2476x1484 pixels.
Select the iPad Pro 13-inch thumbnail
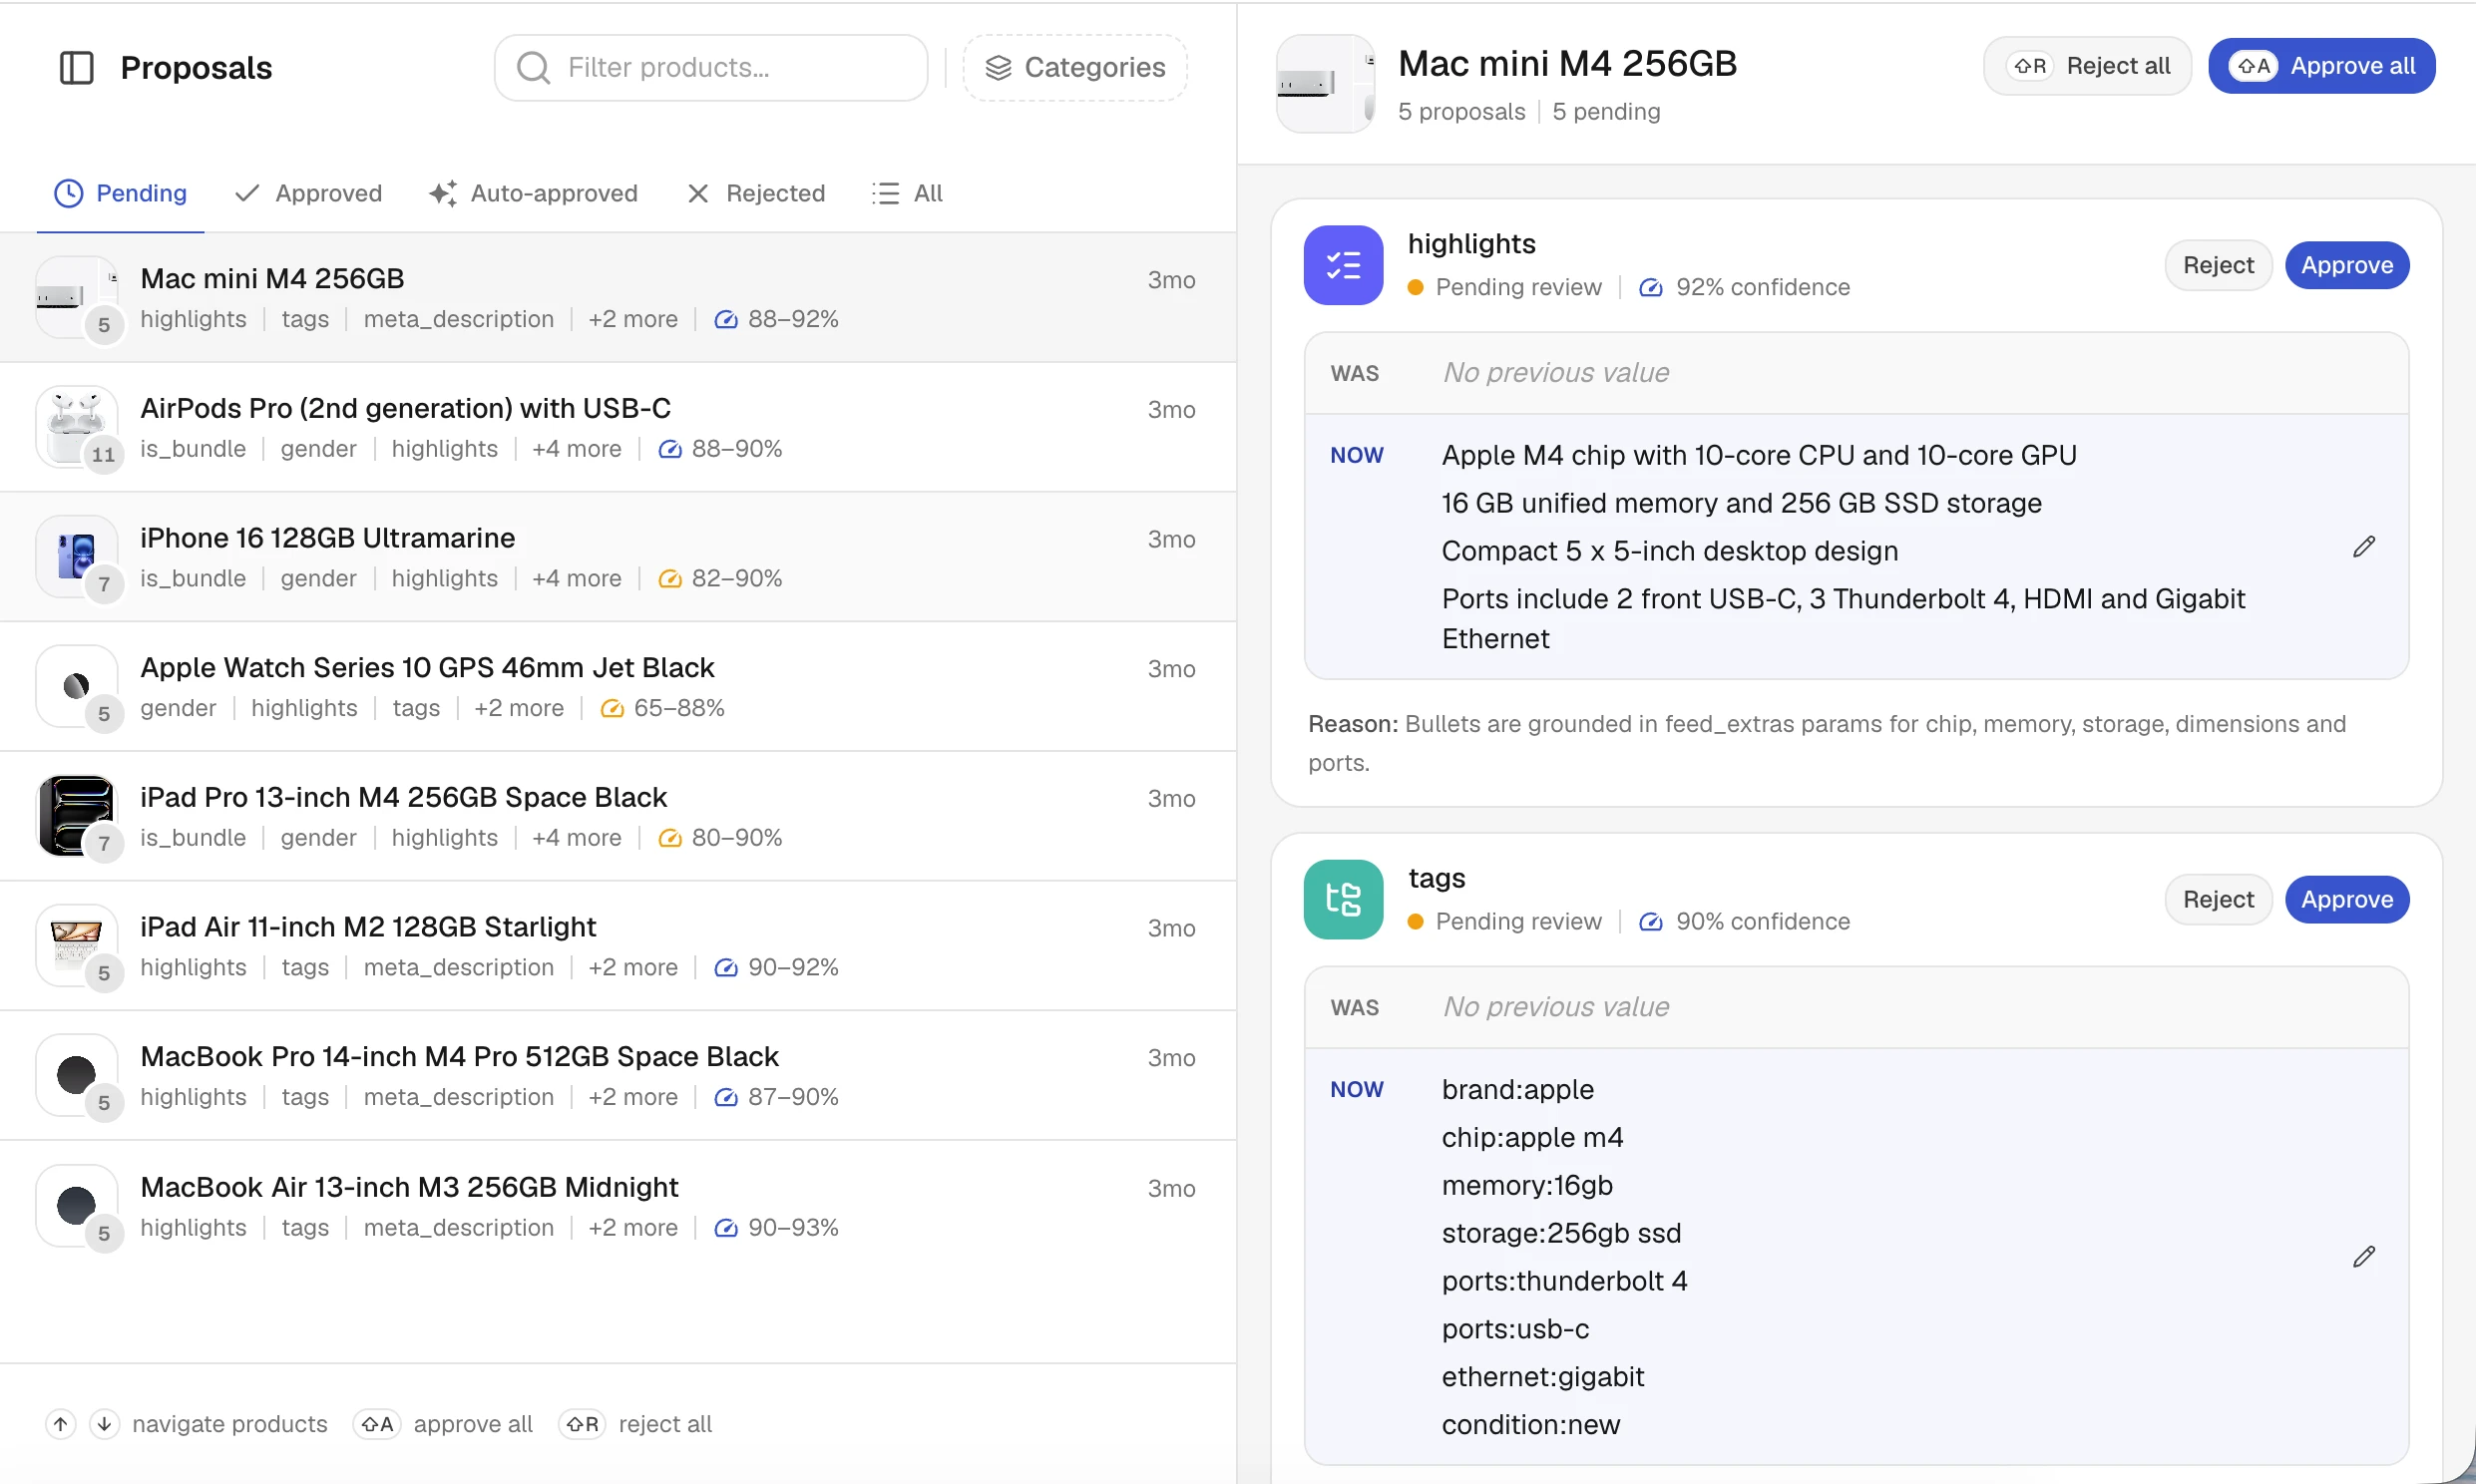click(77, 816)
